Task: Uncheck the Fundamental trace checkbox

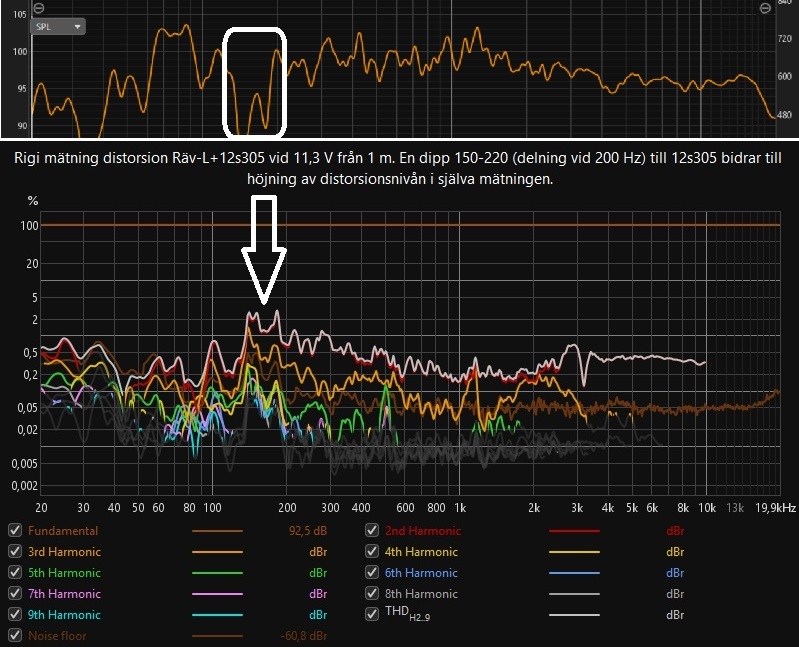Action: pos(15,530)
